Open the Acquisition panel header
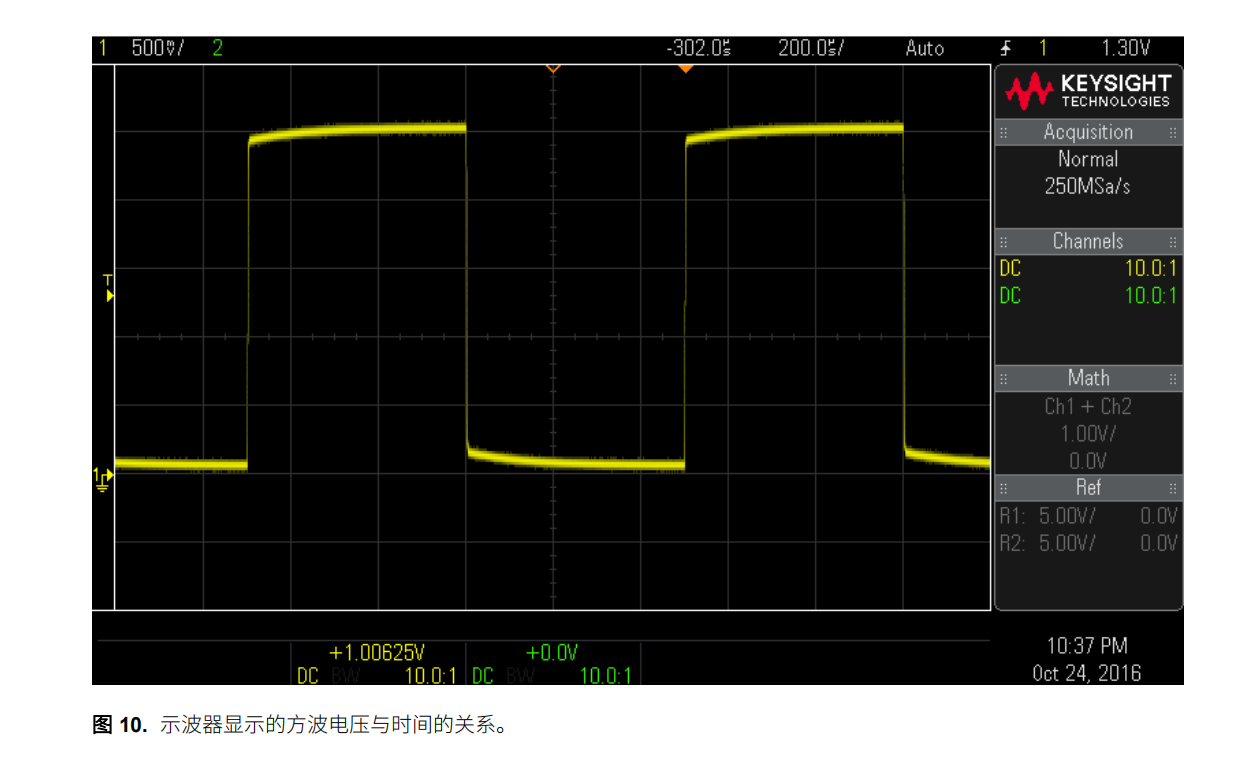 point(1088,132)
